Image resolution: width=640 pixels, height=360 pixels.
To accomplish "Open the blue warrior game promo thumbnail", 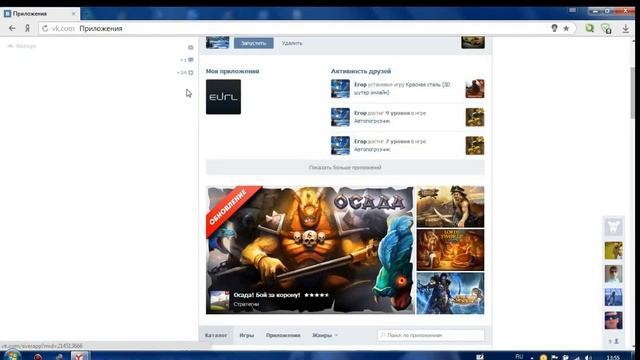I will (450, 293).
